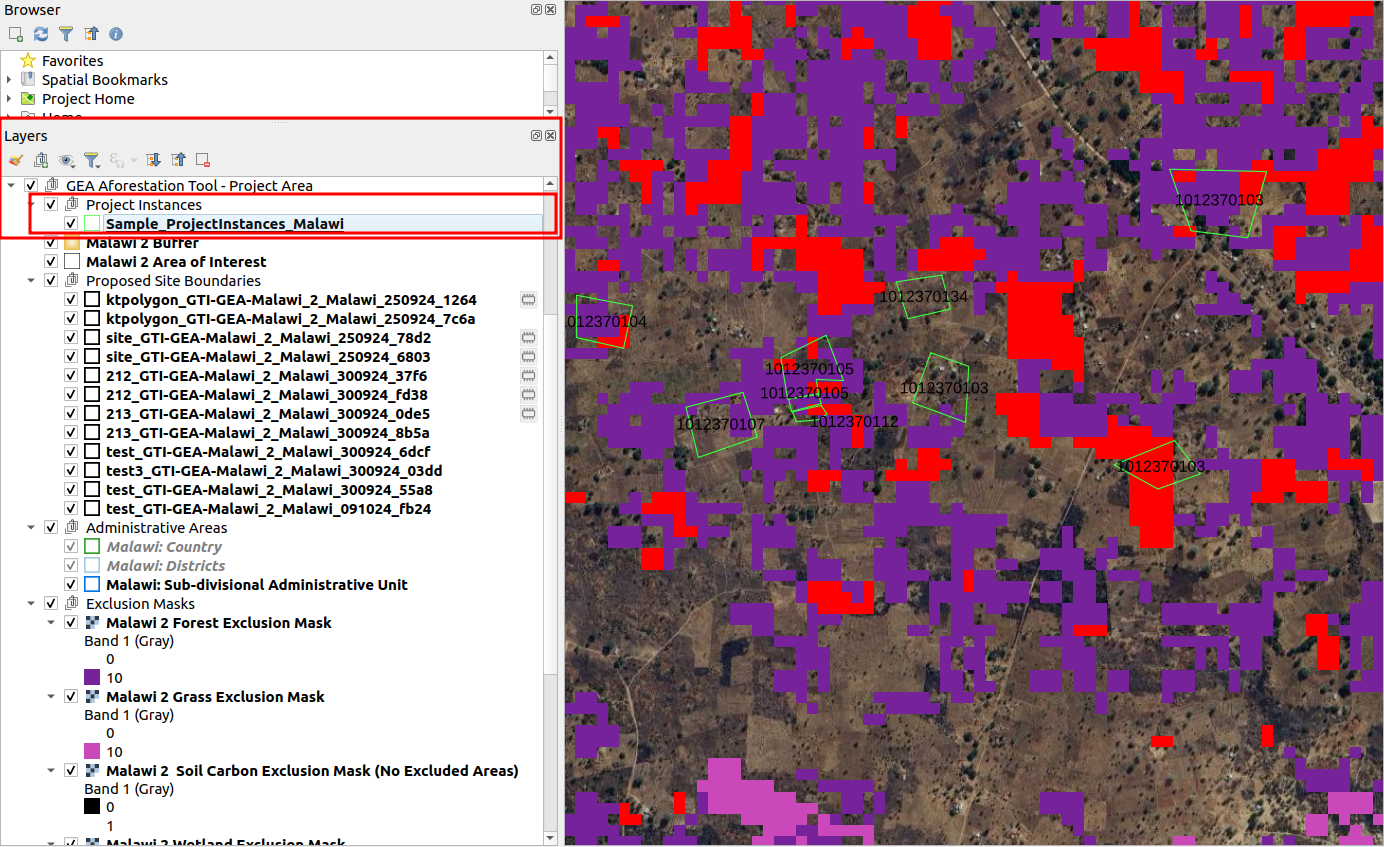The width and height of the screenshot is (1384, 847).
Task: Click purple swatch for Forest Exclusion value 10
Action: point(92,678)
